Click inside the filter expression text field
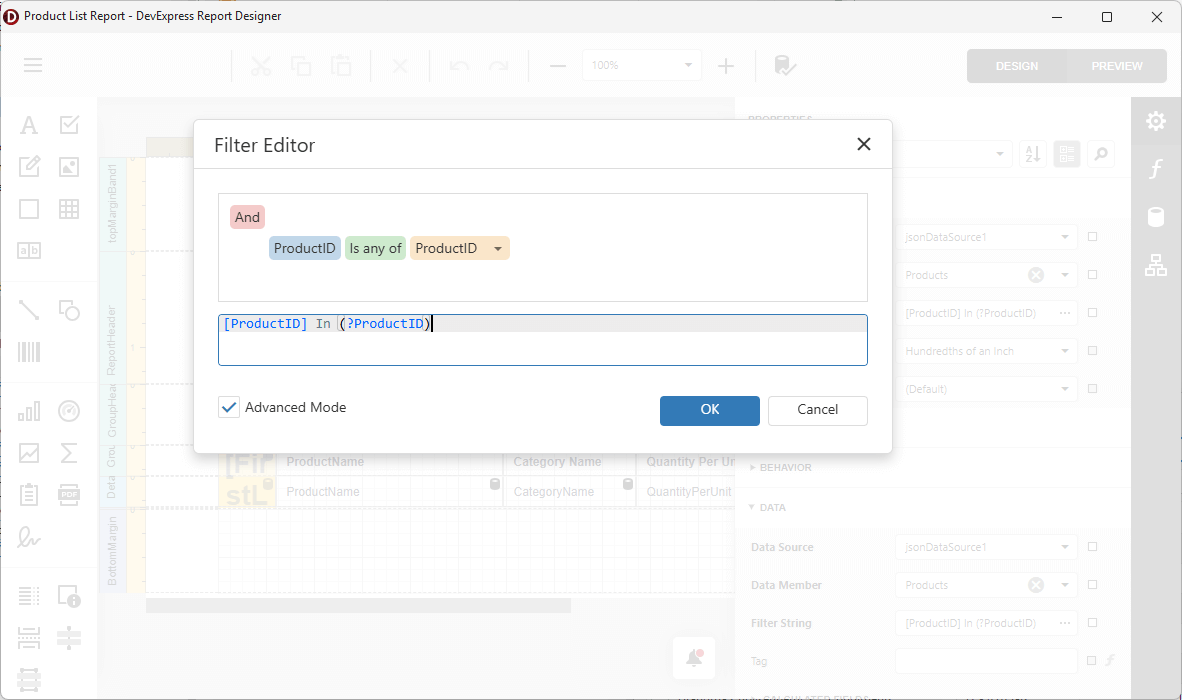 pyautogui.click(x=543, y=340)
